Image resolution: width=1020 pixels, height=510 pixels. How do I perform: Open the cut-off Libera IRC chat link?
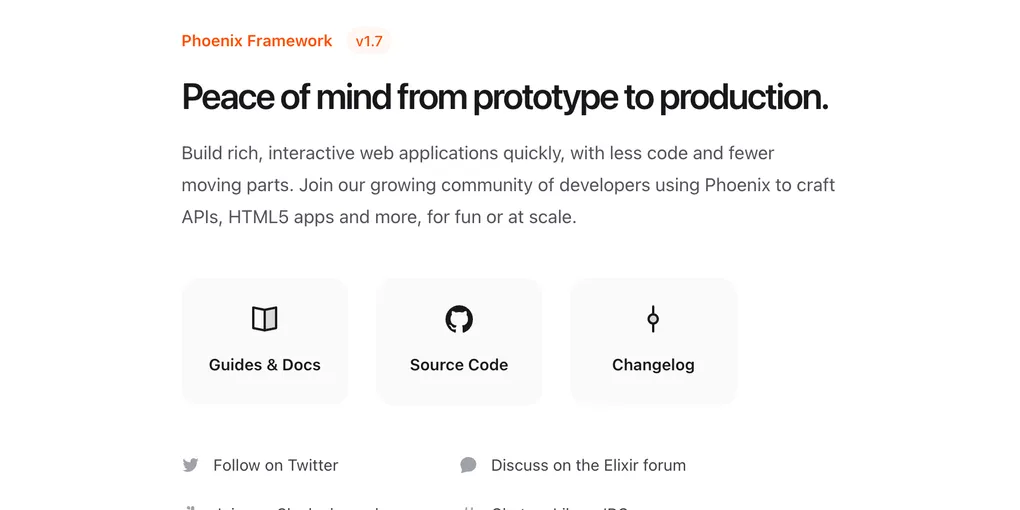pos(559,507)
